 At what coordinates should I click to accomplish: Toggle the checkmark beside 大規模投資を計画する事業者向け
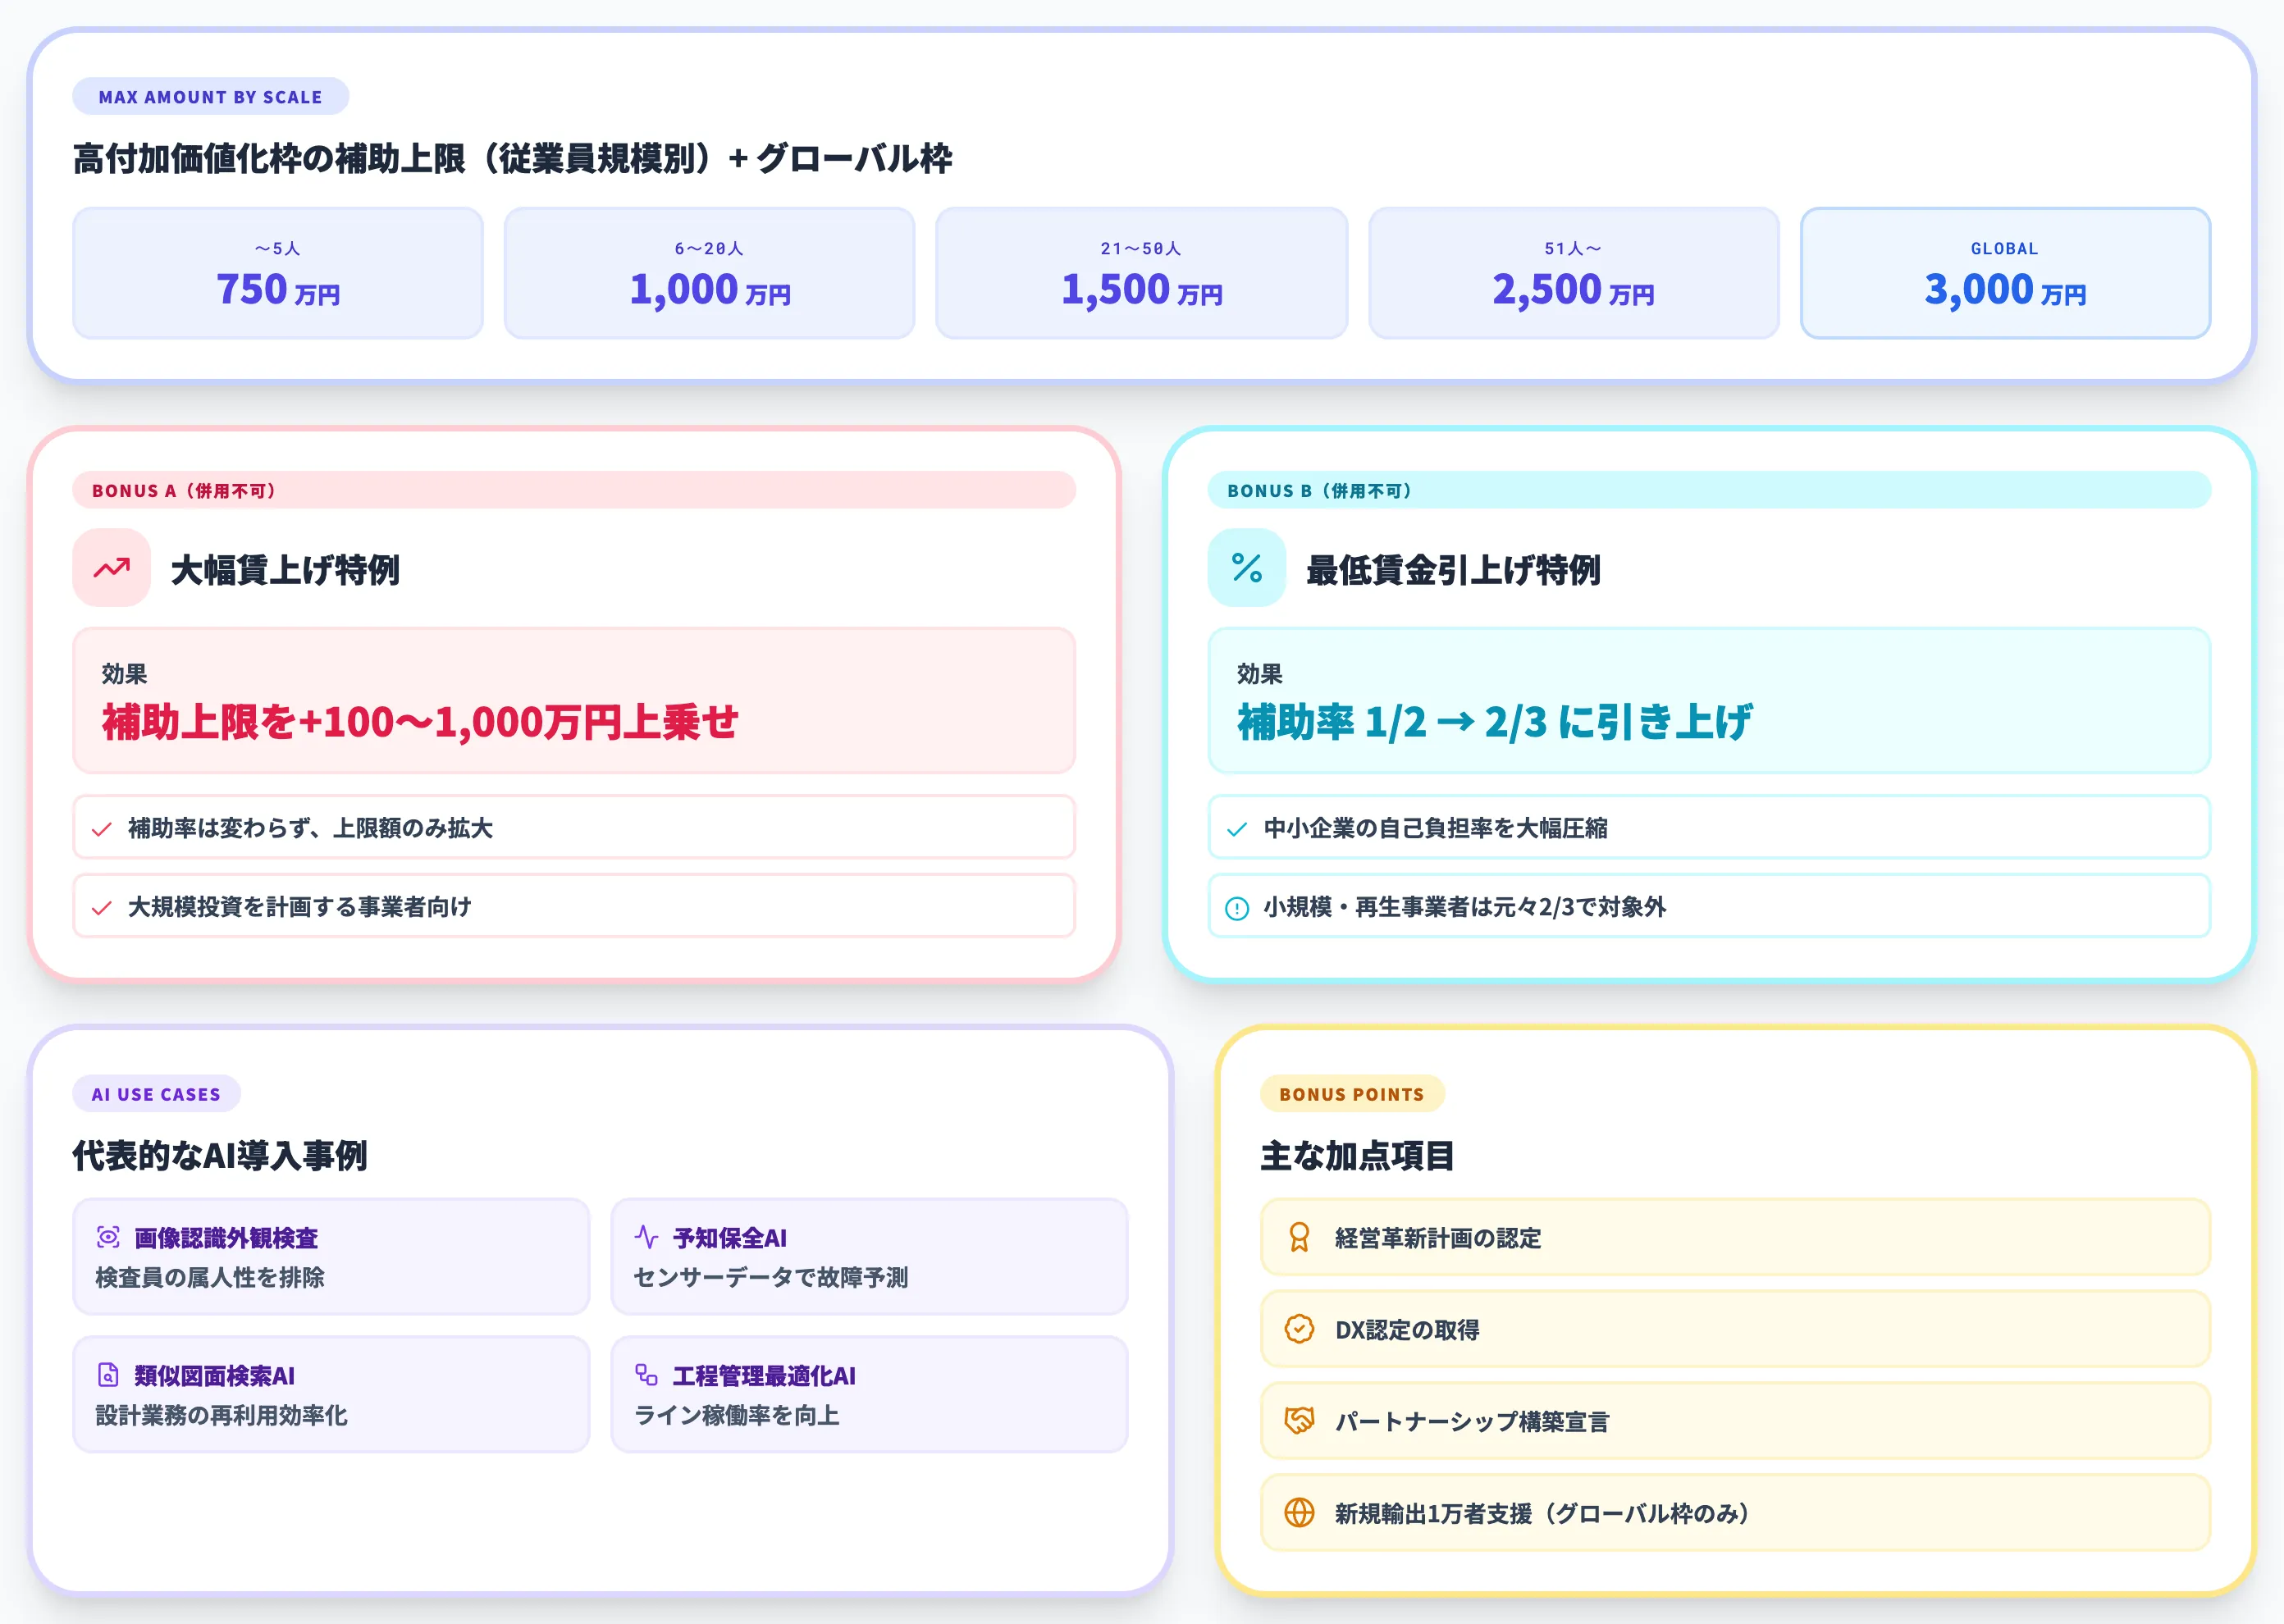101,907
